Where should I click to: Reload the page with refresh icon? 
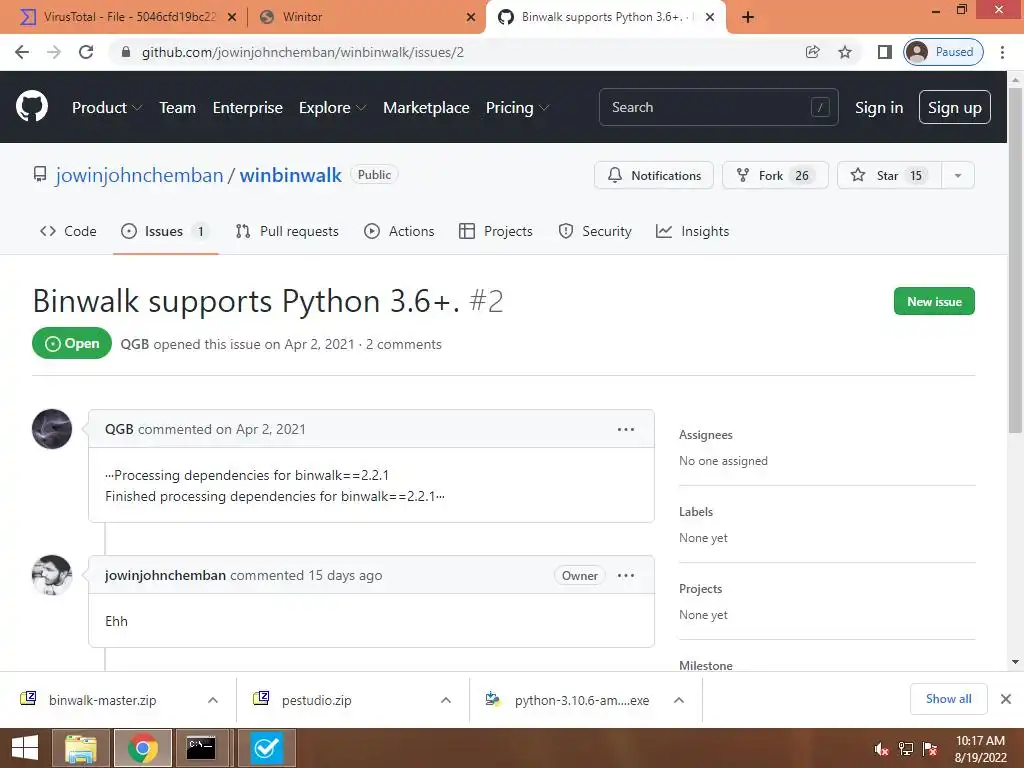pos(86,52)
